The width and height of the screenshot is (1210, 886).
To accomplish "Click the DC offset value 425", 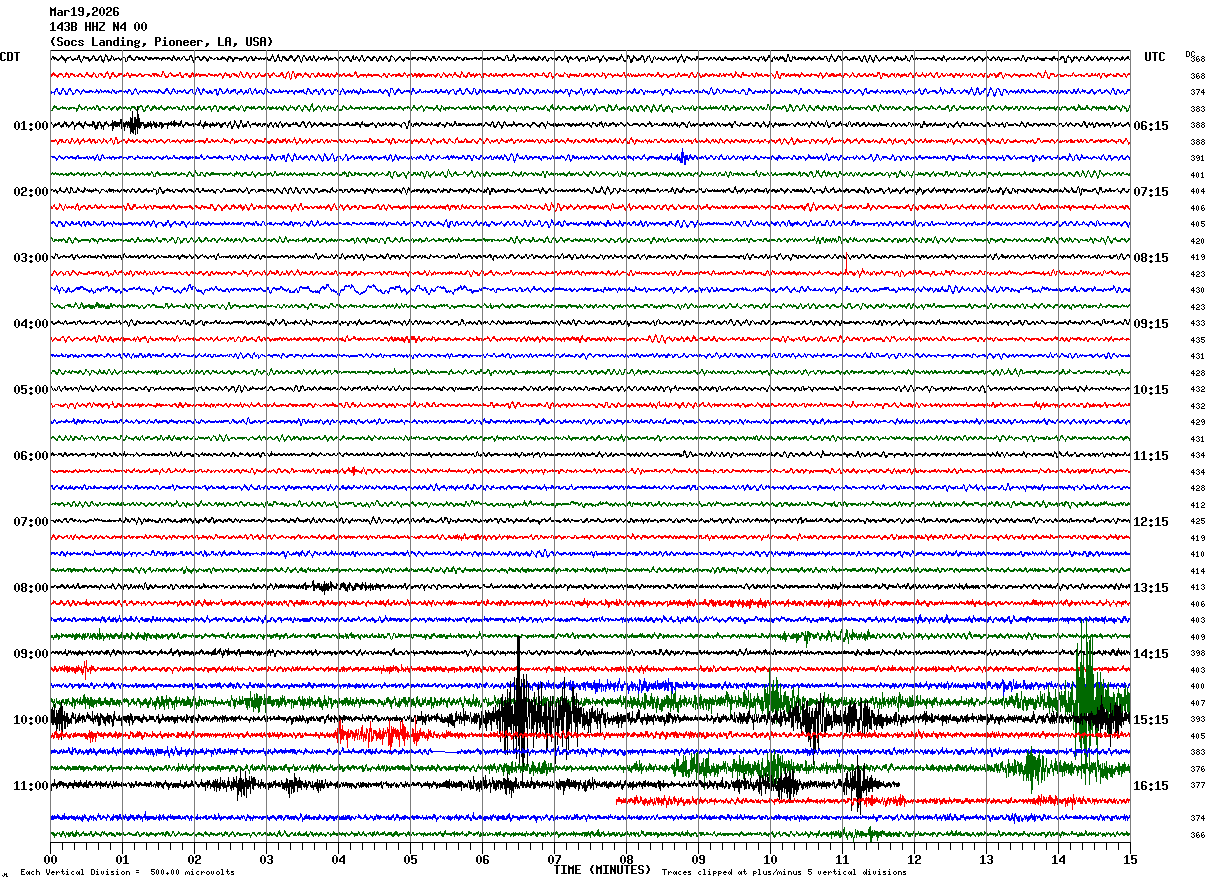I will point(1197,522).
